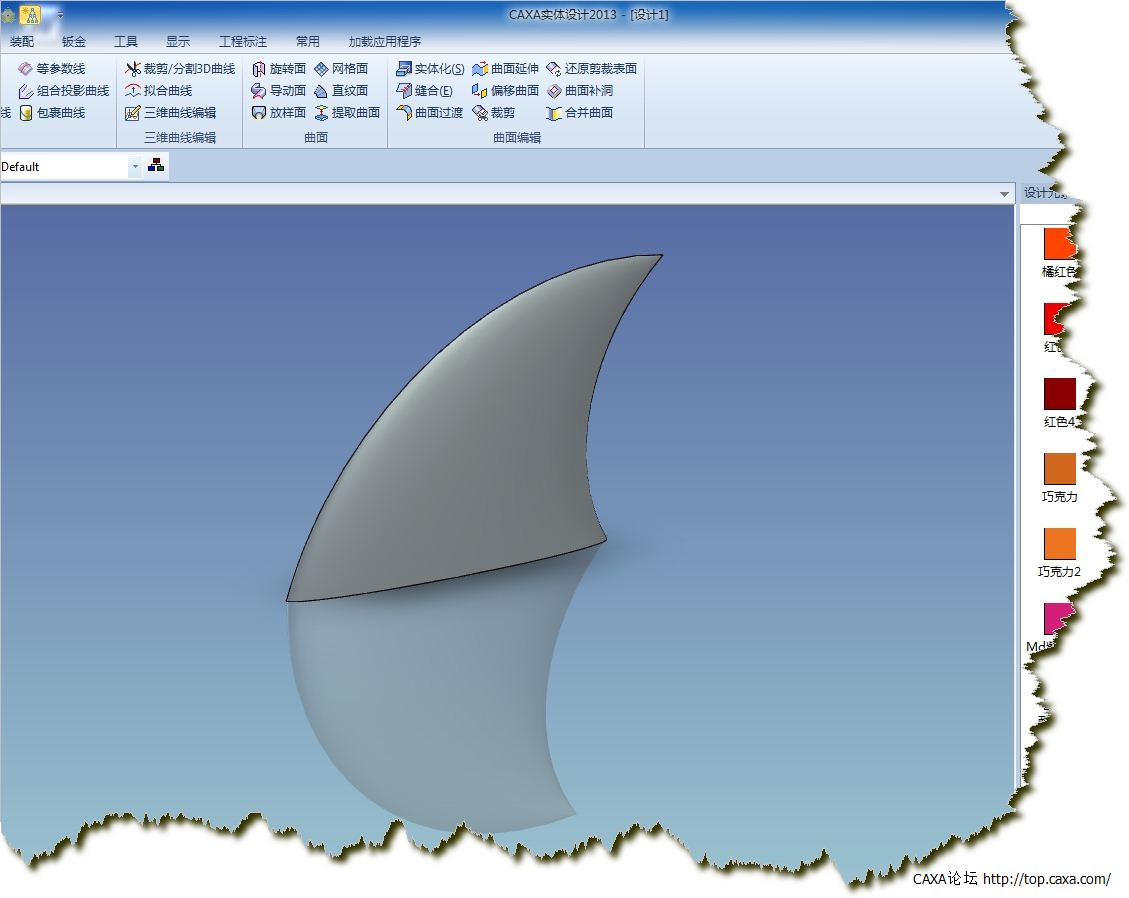
Task: Select the 网格面 mesh surface tool
Action: point(341,69)
